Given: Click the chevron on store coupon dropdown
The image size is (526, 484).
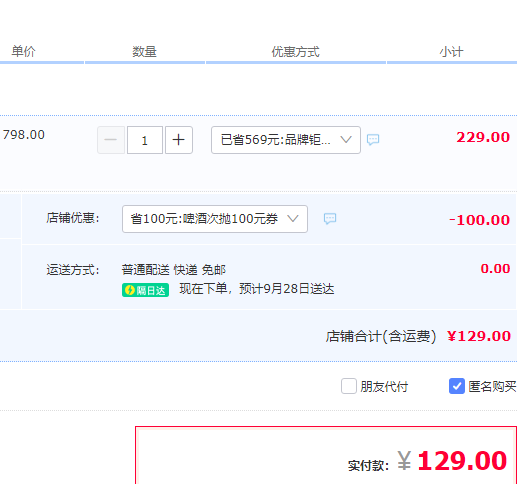Looking at the screenshot, I should (x=293, y=219).
